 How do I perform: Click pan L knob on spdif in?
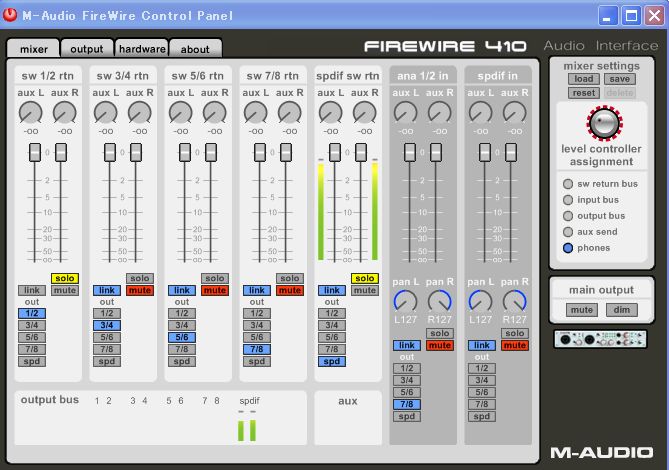[480, 301]
